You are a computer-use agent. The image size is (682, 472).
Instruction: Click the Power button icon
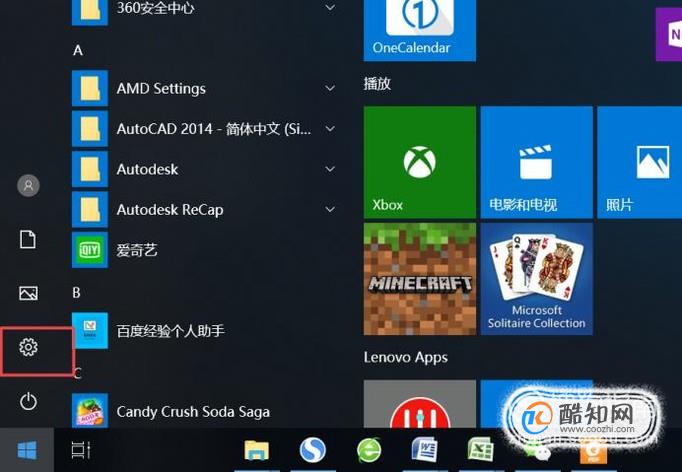pyautogui.click(x=28, y=402)
